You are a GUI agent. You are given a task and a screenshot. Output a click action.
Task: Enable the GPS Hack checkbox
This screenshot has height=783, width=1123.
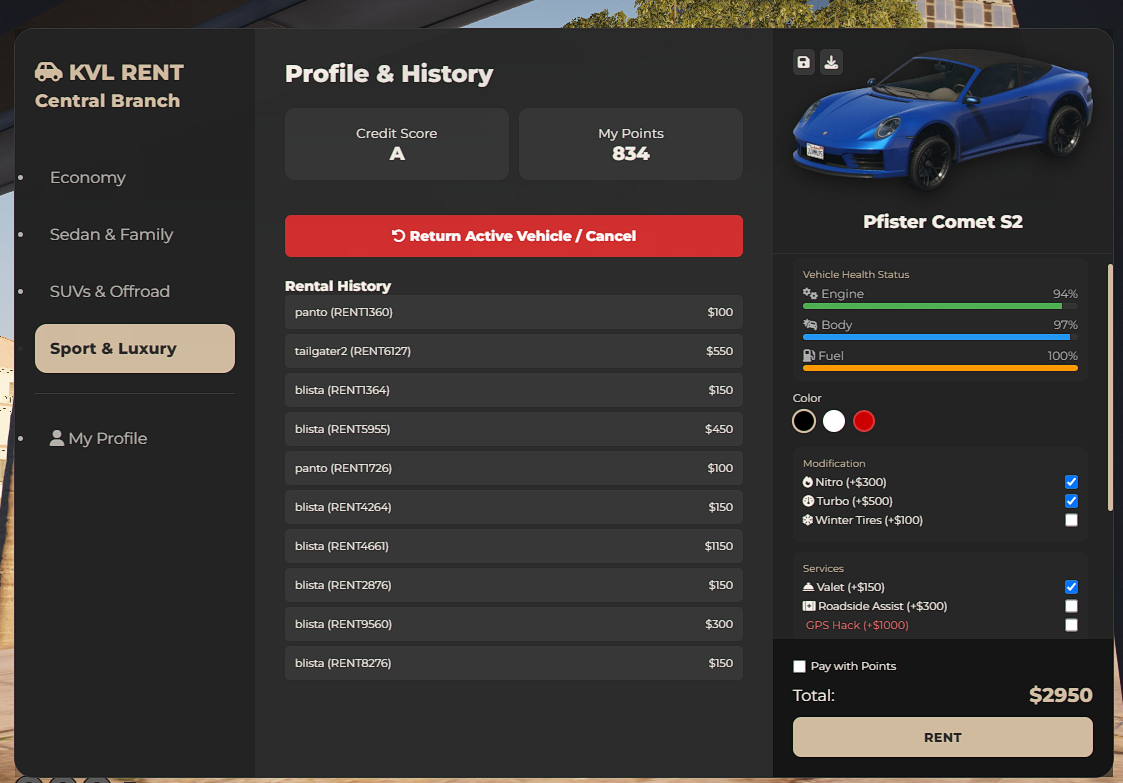(1071, 625)
